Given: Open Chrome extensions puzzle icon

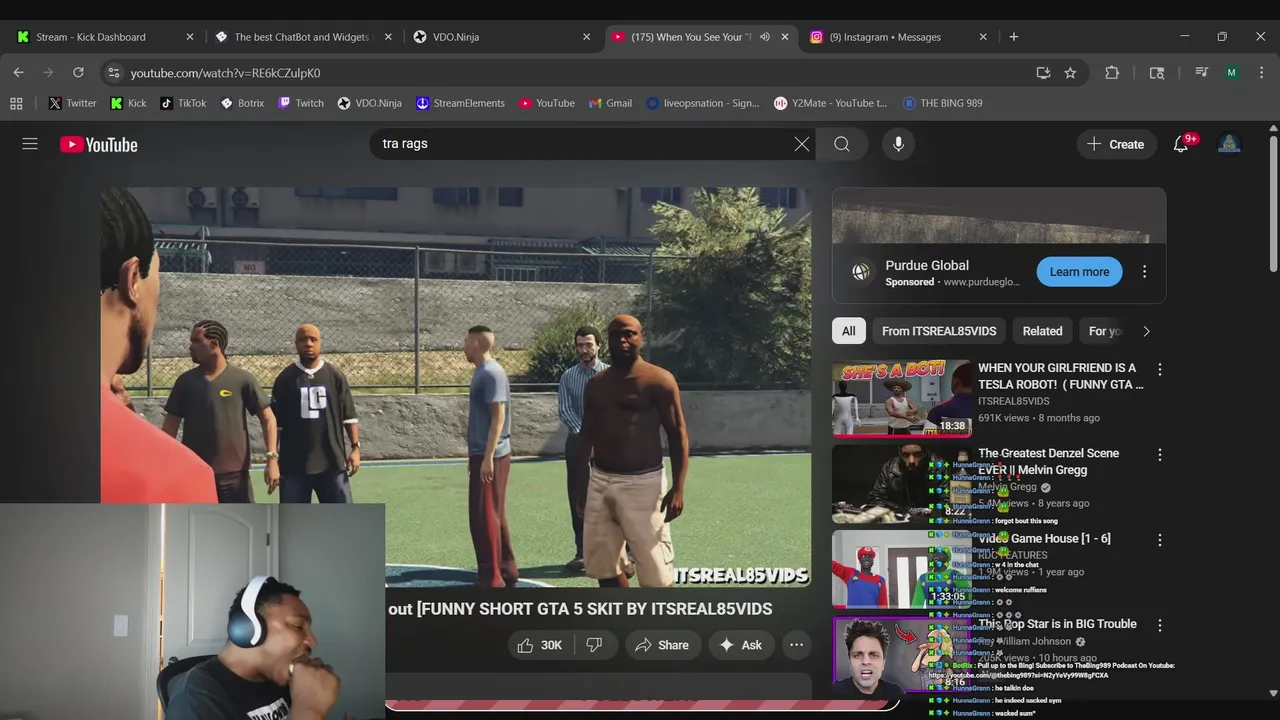Looking at the screenshot, I should 1112,72.
